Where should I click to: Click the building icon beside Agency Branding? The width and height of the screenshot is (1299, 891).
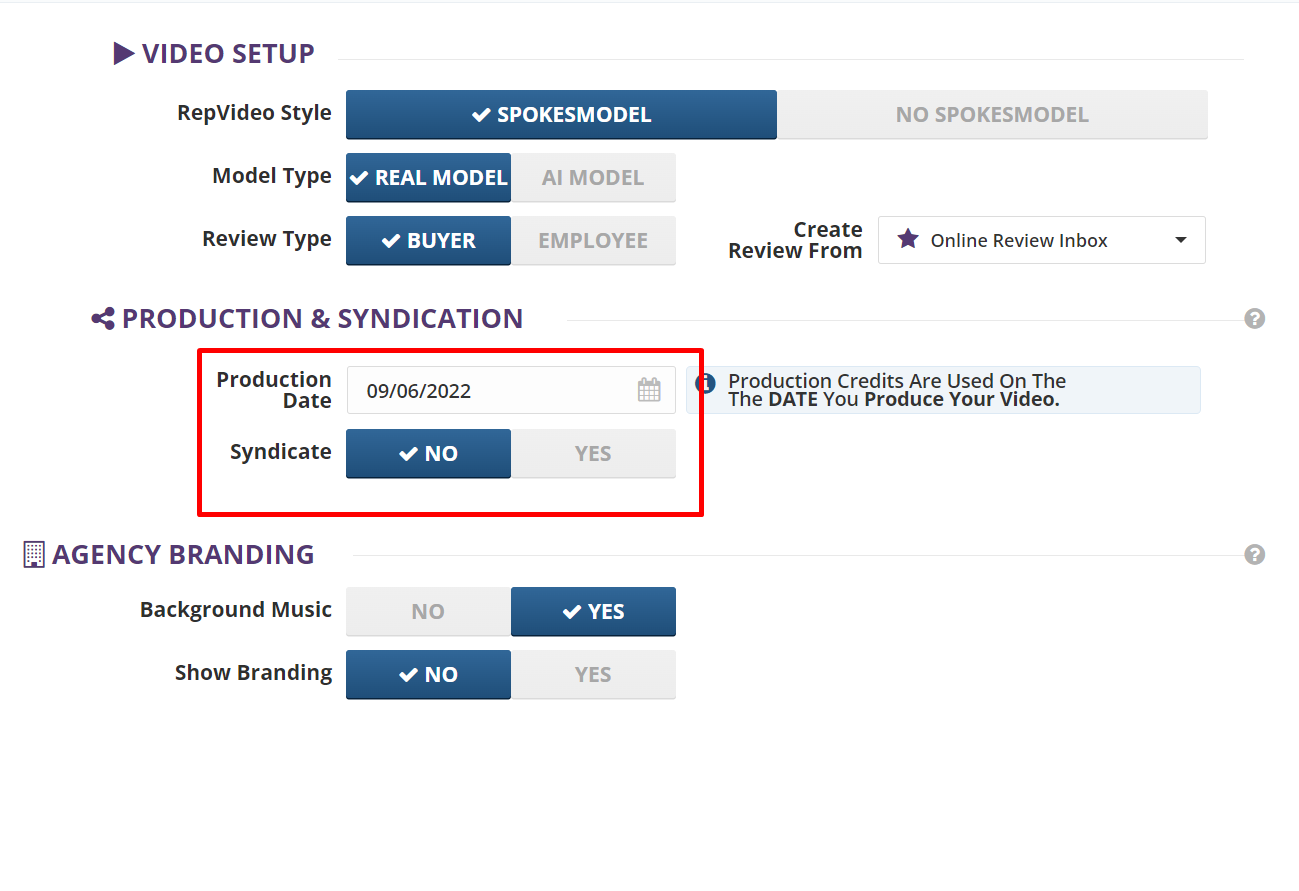point(34,555)
